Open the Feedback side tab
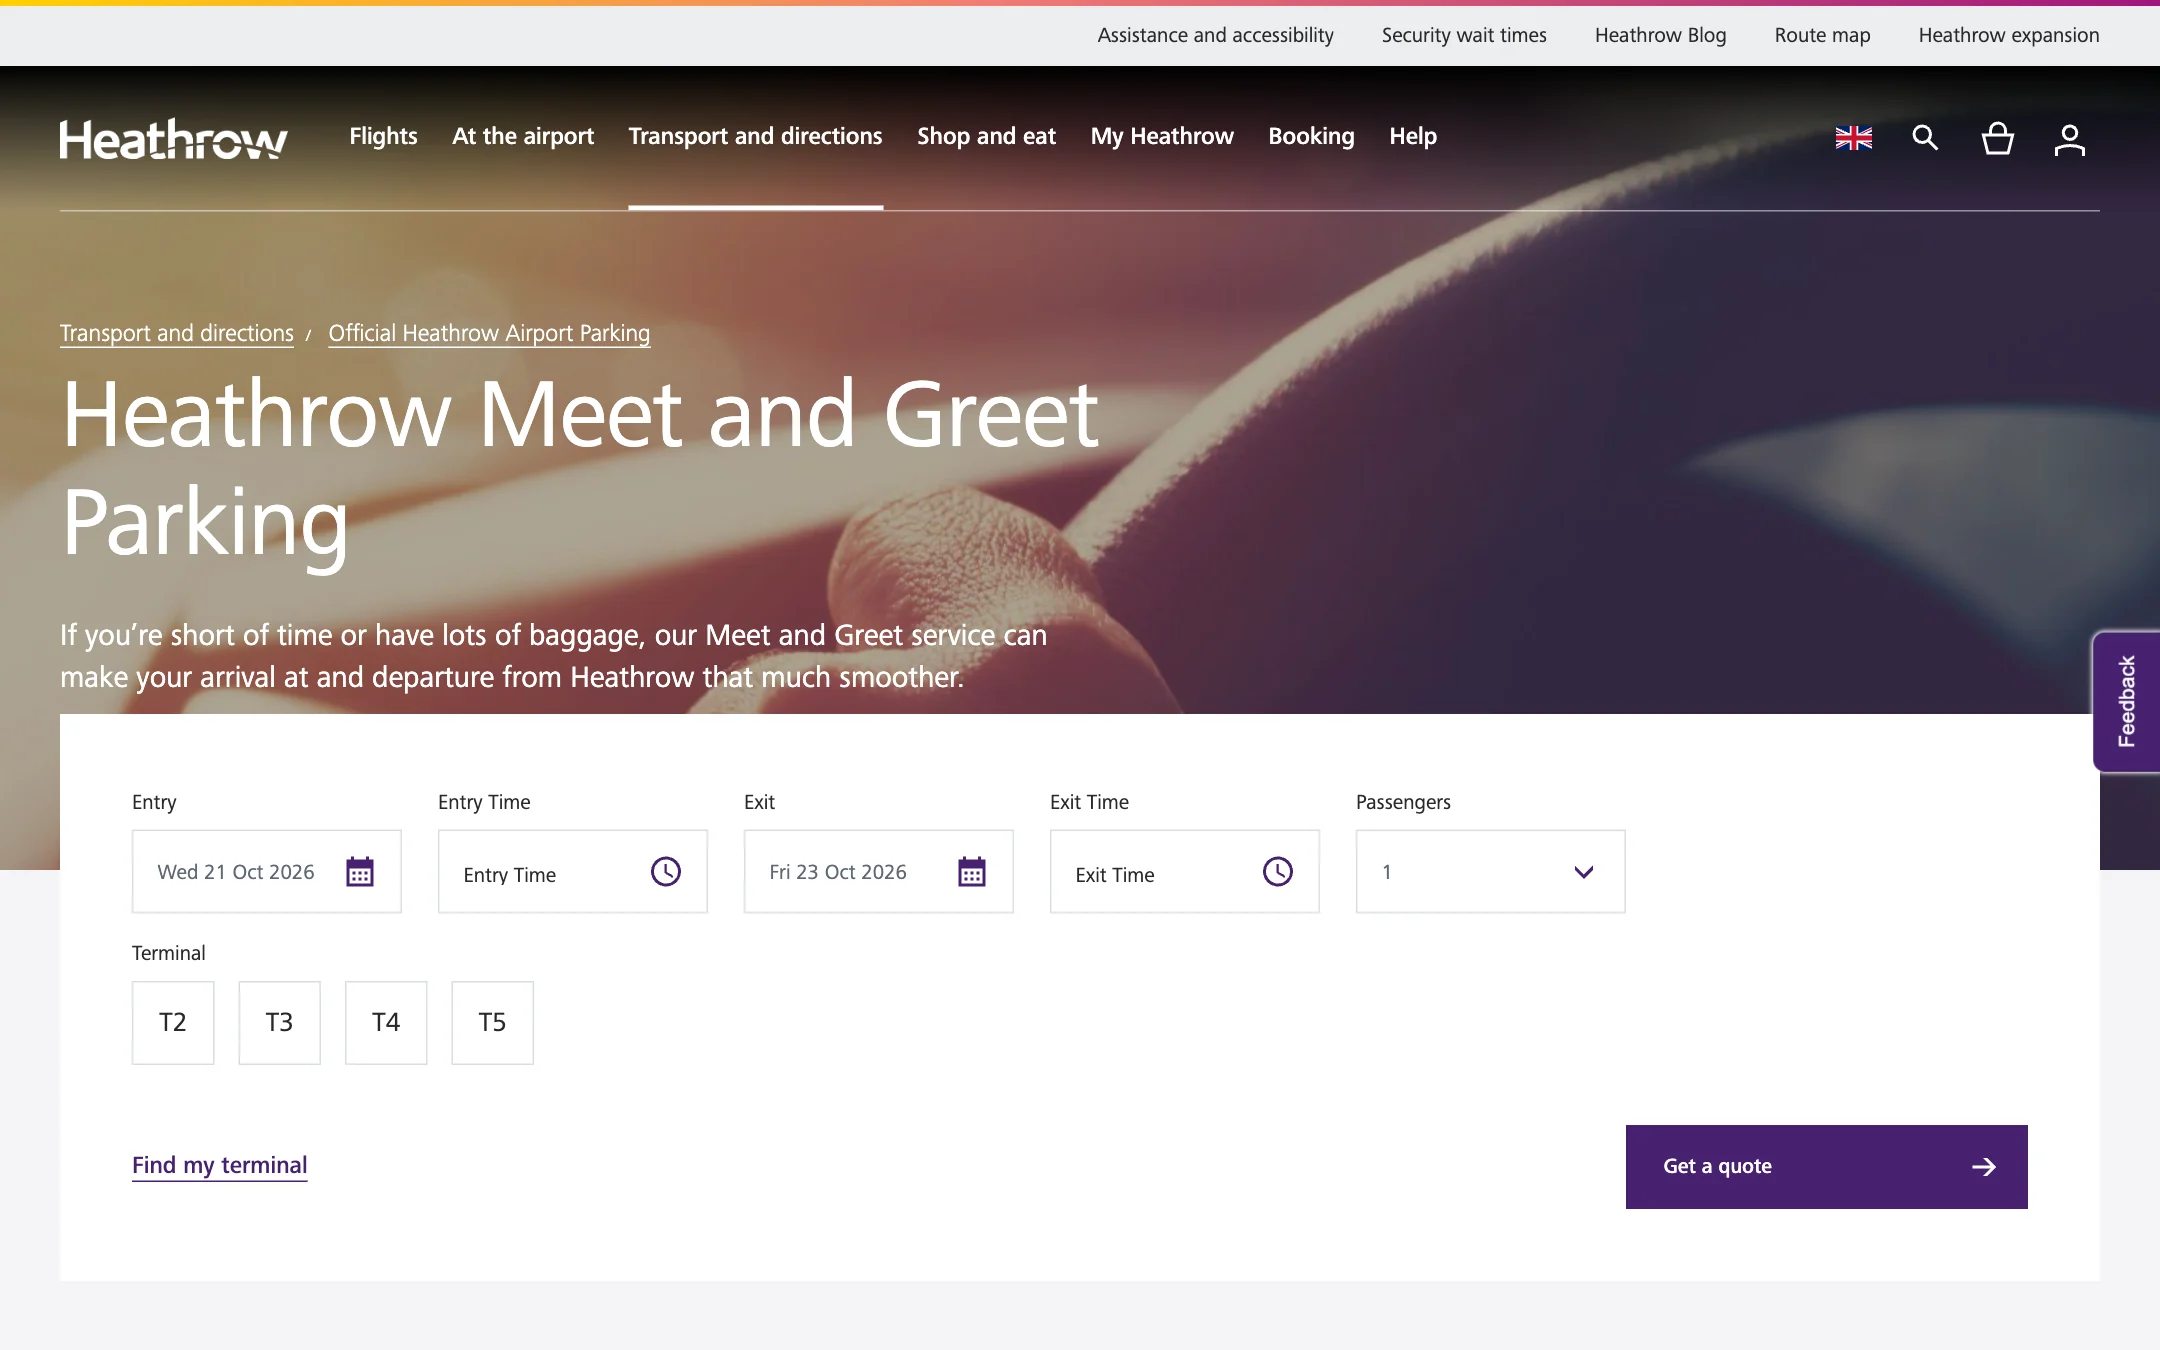 [2127, 701]
